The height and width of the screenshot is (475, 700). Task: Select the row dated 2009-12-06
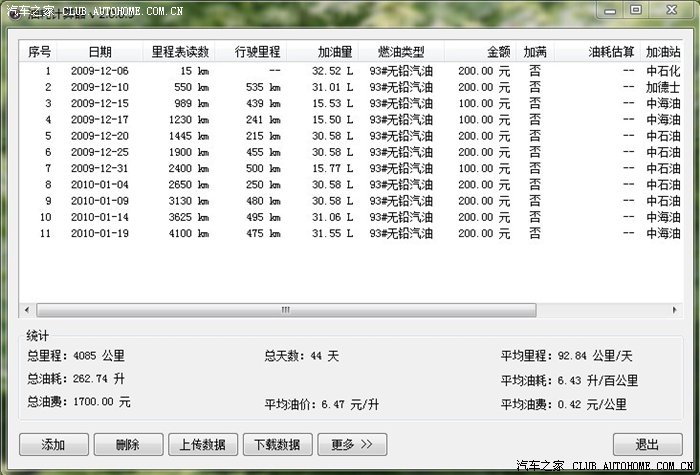[x=99, y=71]
